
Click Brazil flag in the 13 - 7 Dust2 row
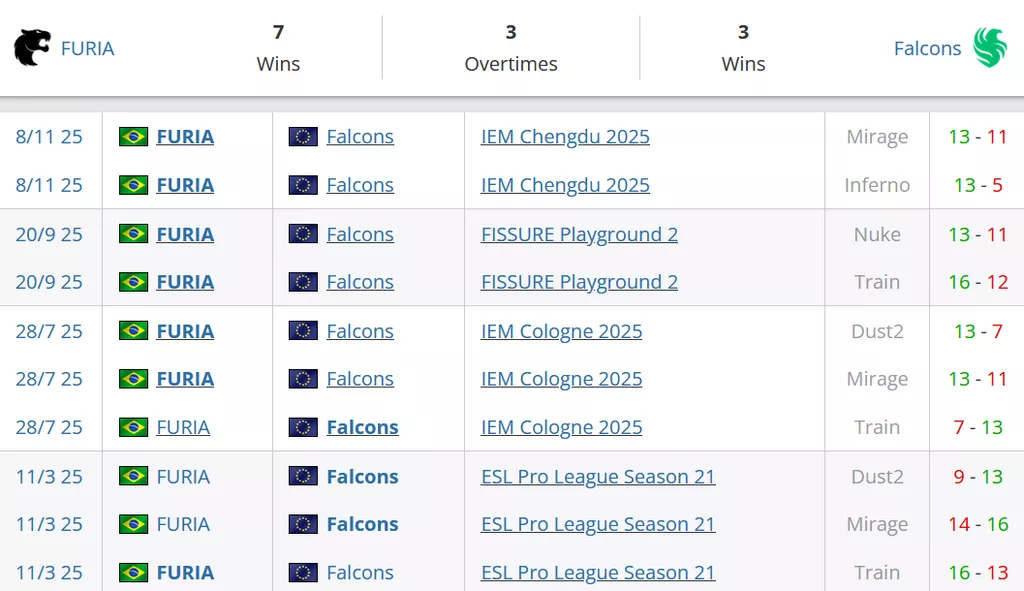pos(133,331)
